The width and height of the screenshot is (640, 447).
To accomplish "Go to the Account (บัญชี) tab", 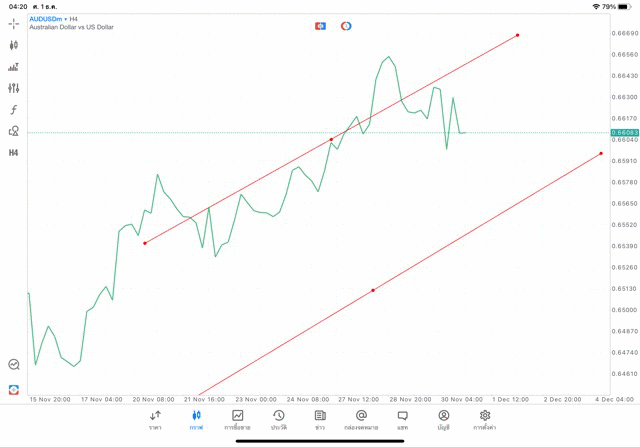I will [x=443, y=420].
